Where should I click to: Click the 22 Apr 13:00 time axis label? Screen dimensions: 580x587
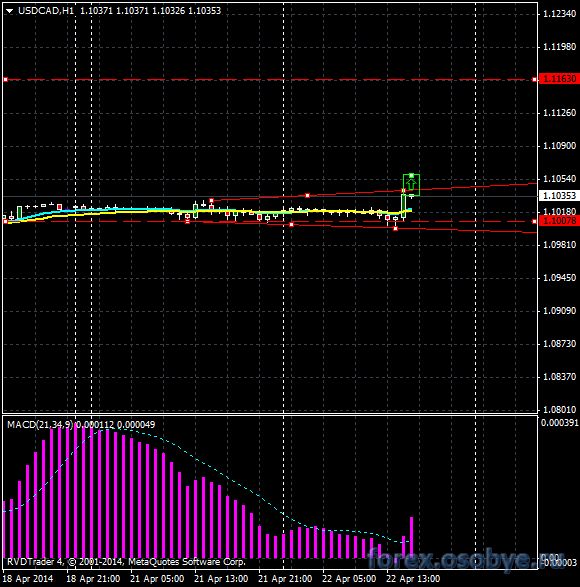(x=413, y=579)
